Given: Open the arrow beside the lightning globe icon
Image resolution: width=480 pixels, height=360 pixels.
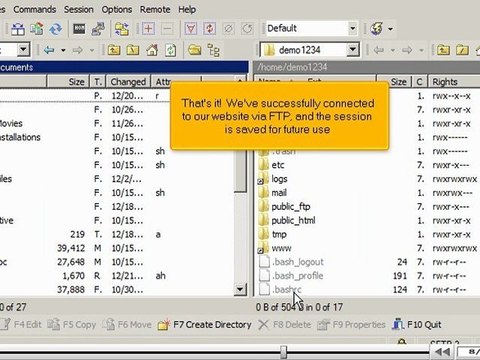Looking at the screenshot, I should pos(390,29).
